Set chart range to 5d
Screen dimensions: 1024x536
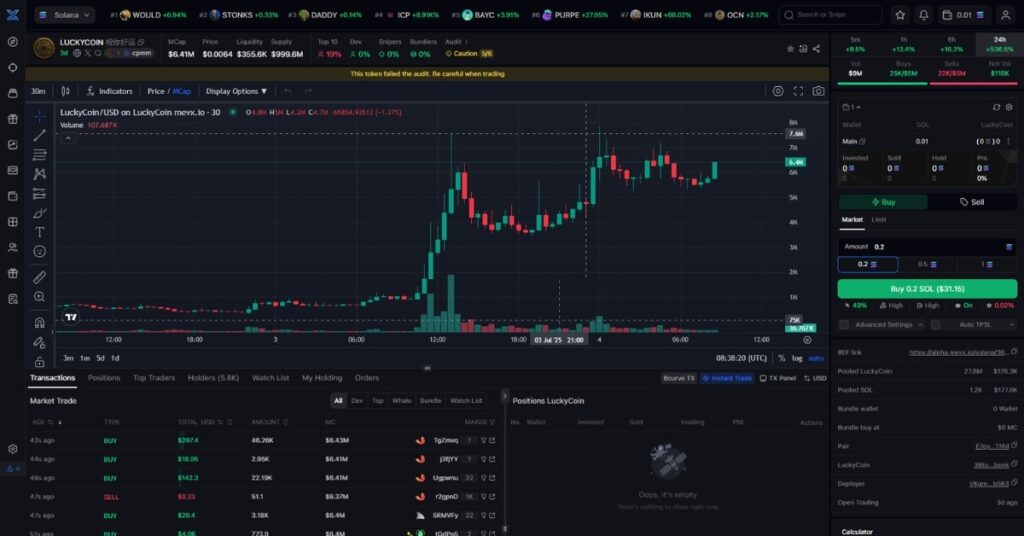[100, 358]
